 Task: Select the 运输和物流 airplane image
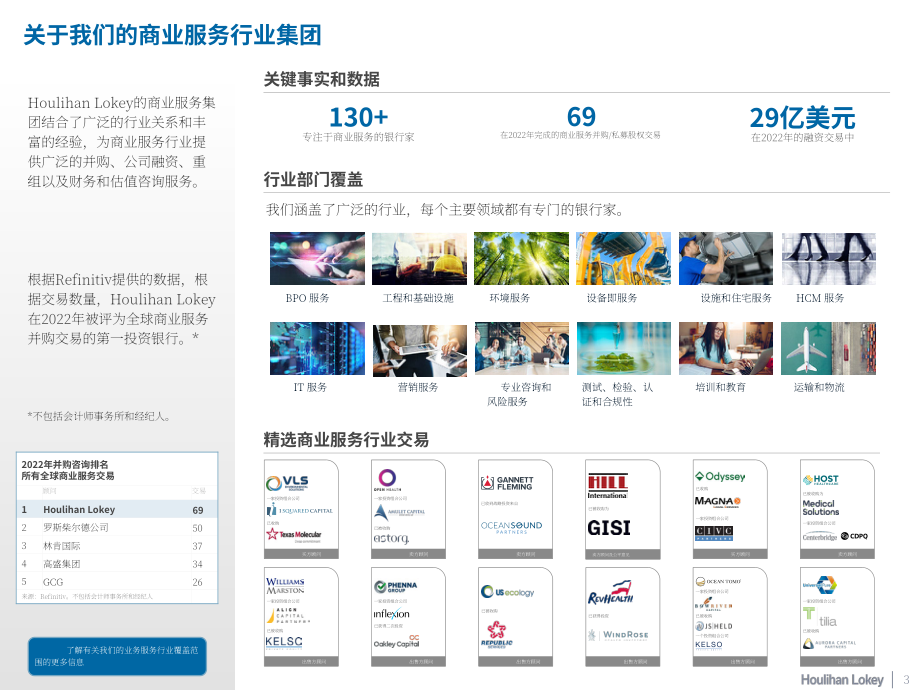tap(828, 349)
